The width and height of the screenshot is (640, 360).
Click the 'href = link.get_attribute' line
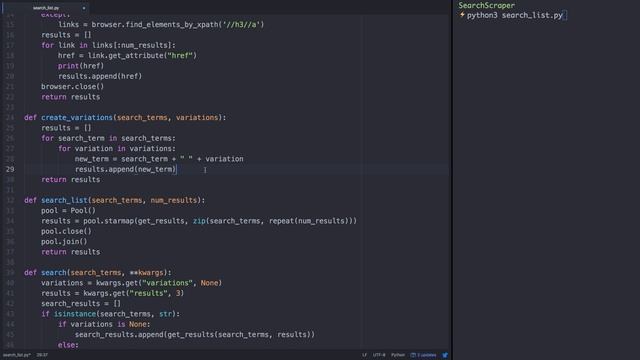tap(127, 56)
